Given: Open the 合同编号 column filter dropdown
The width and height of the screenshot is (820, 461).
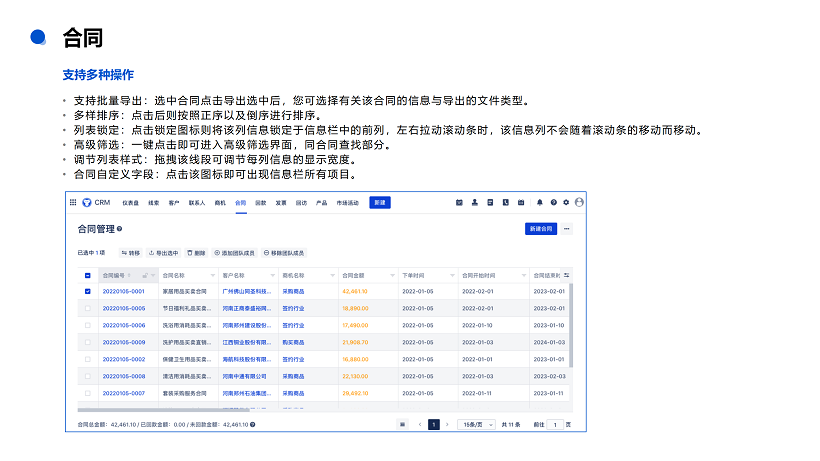Looking at the screenshot, I should pyautogui.click(x=153, y=275).
